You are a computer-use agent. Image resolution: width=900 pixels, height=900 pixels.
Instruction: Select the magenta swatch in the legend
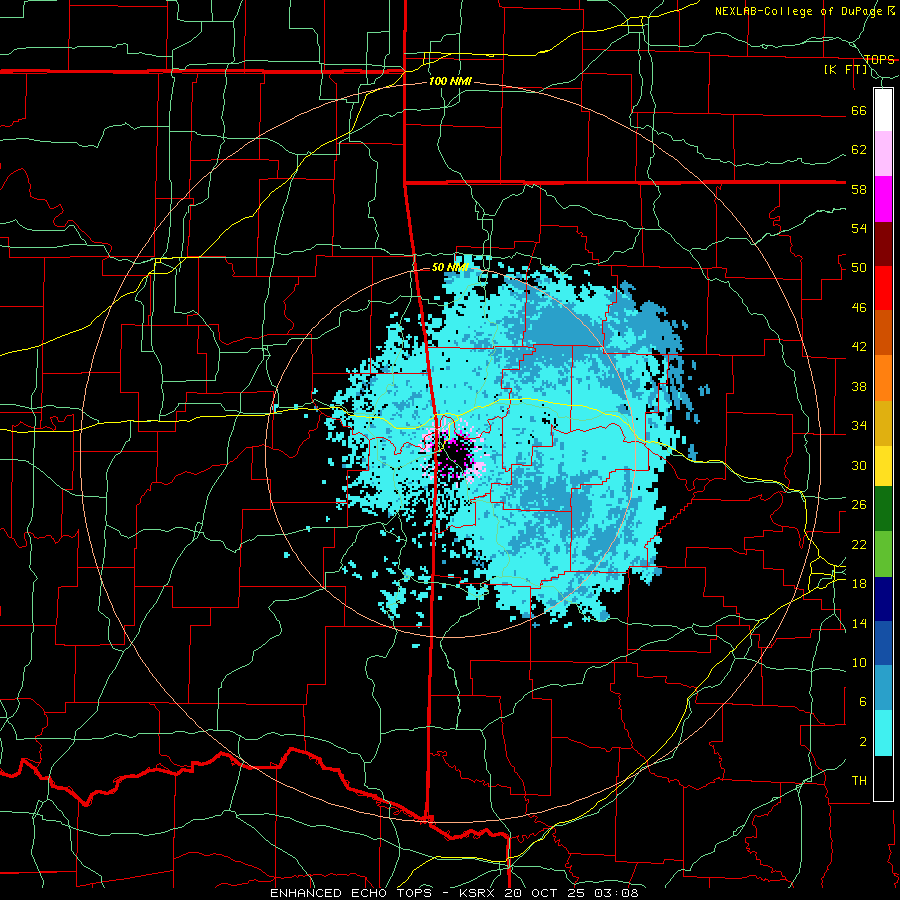point(883,199)
